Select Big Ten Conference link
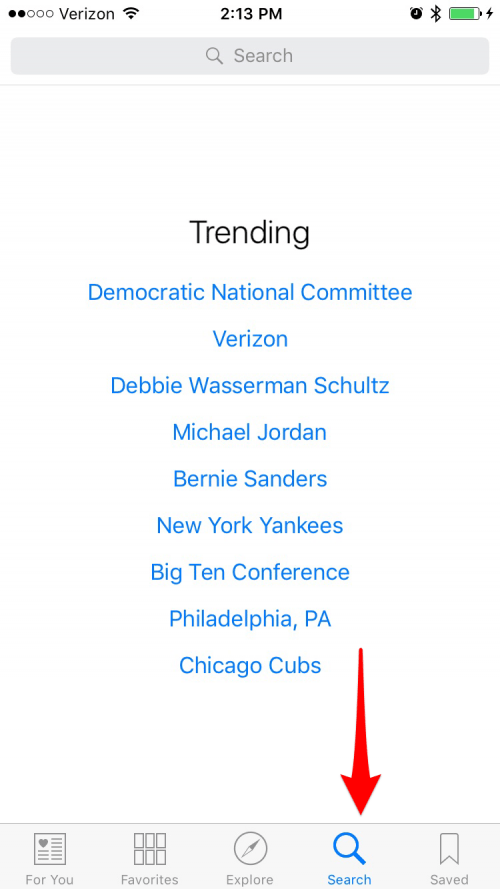Viewport: 500px width, 889px height. pyautogui.click(x=250, y=572)
